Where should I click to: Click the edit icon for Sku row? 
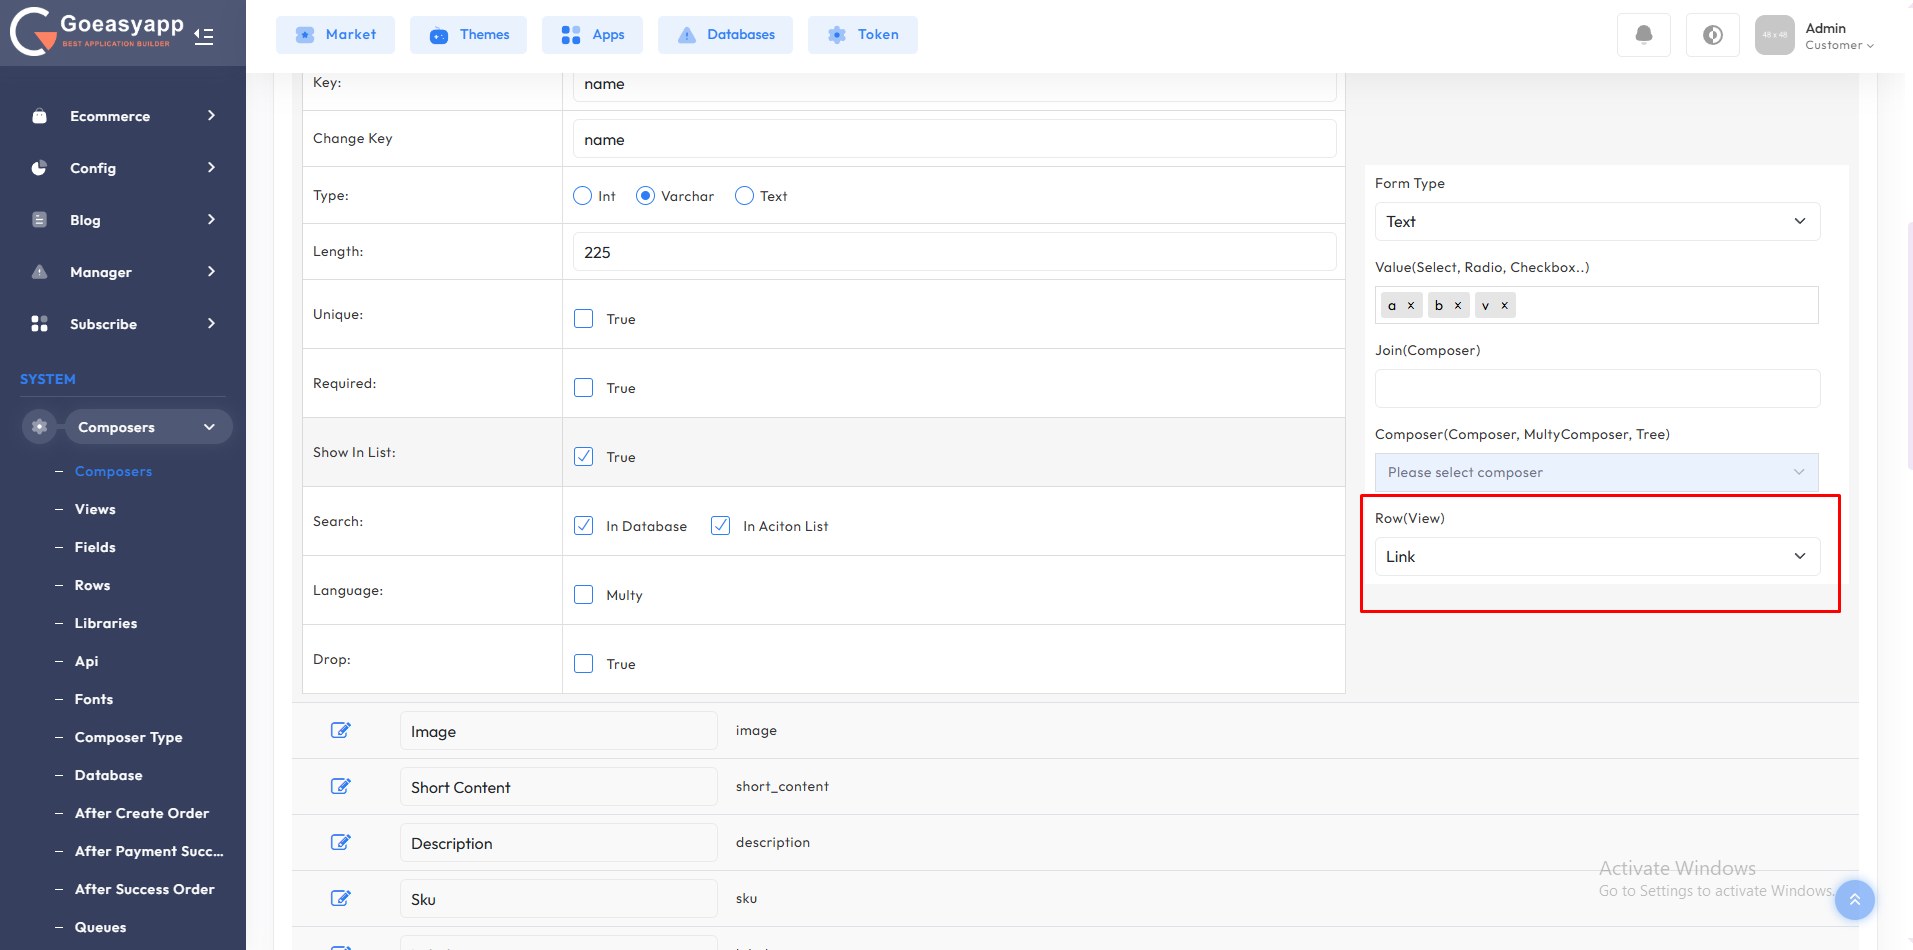[340, 898]
